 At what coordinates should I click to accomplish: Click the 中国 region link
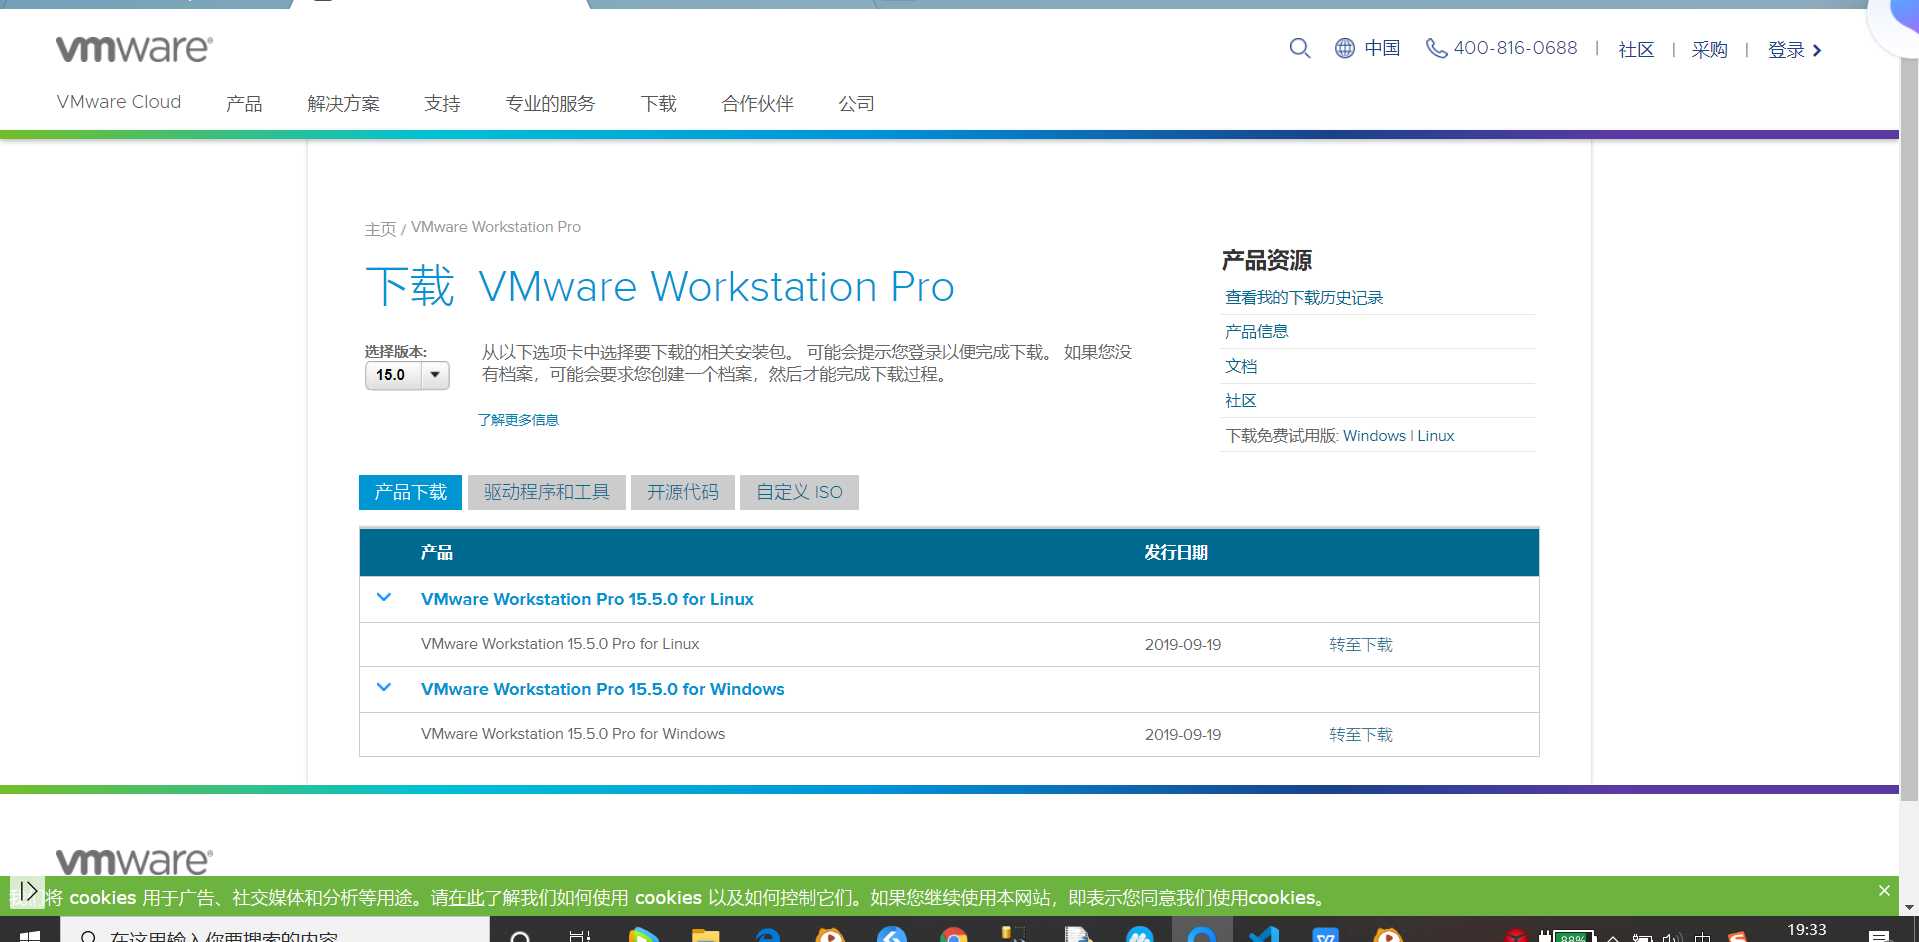point(1382,48)
